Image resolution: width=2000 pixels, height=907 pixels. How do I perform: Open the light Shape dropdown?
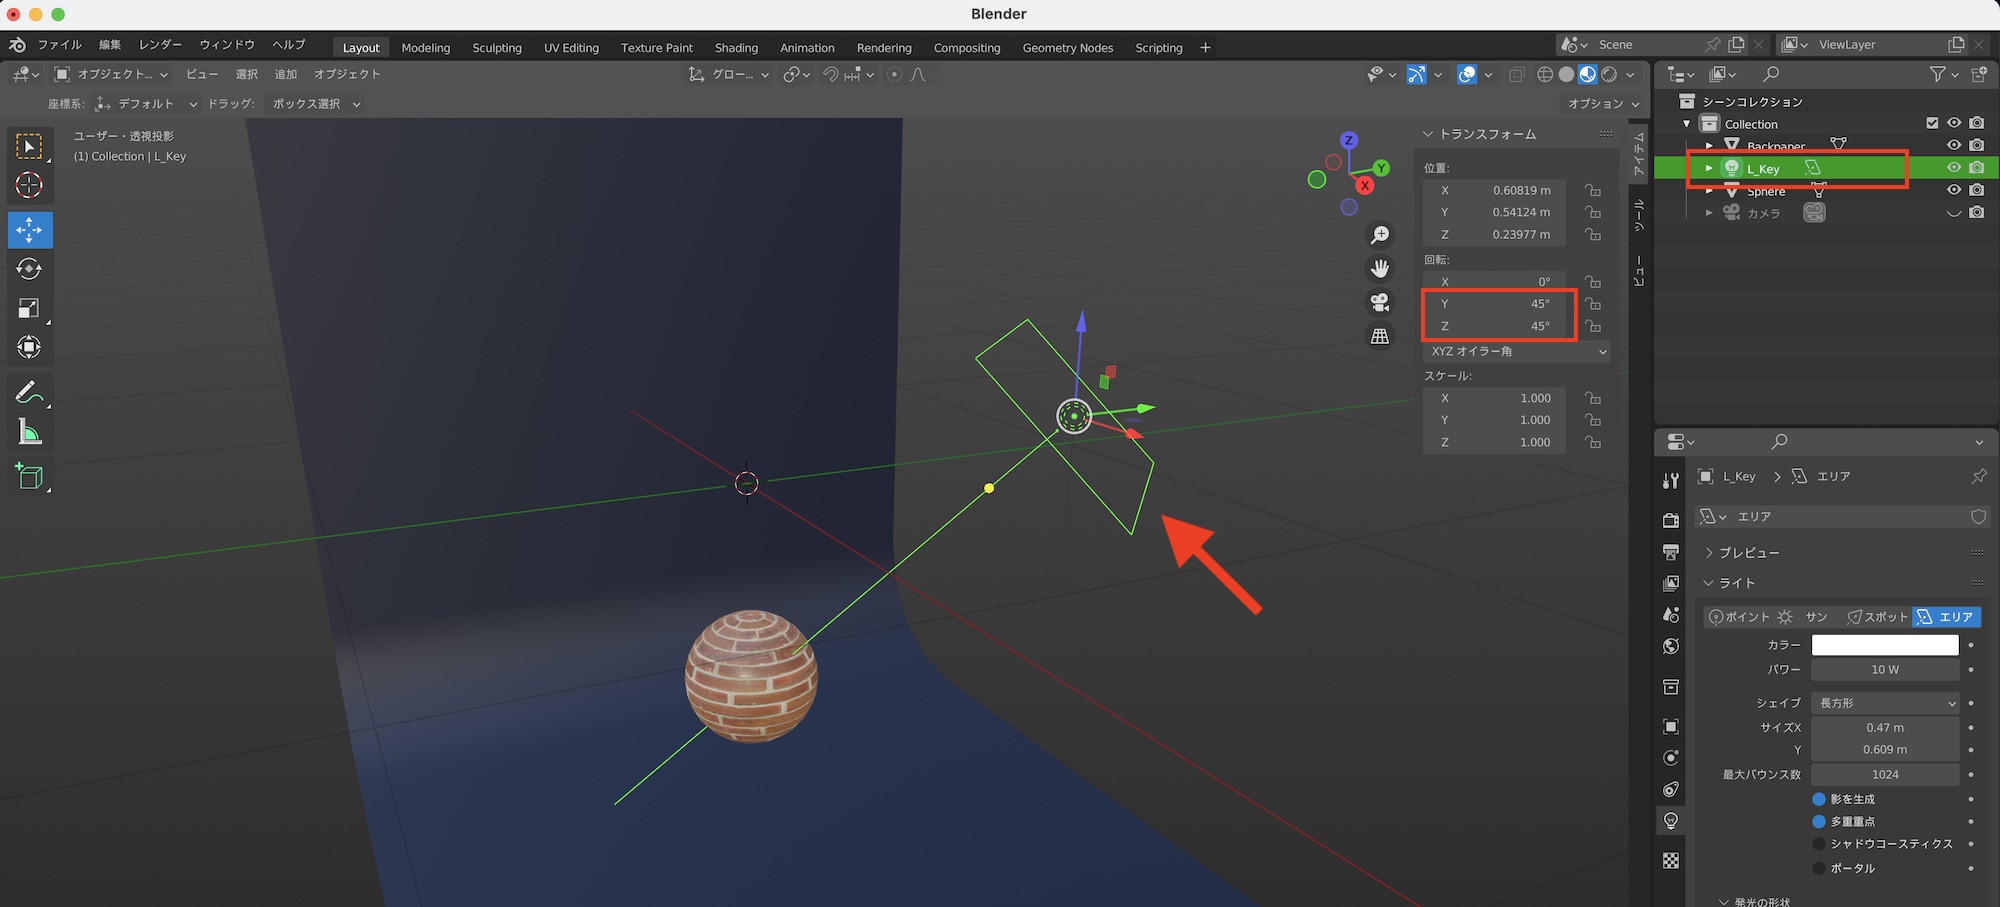pyautogui.click(x=1884, y=703)
